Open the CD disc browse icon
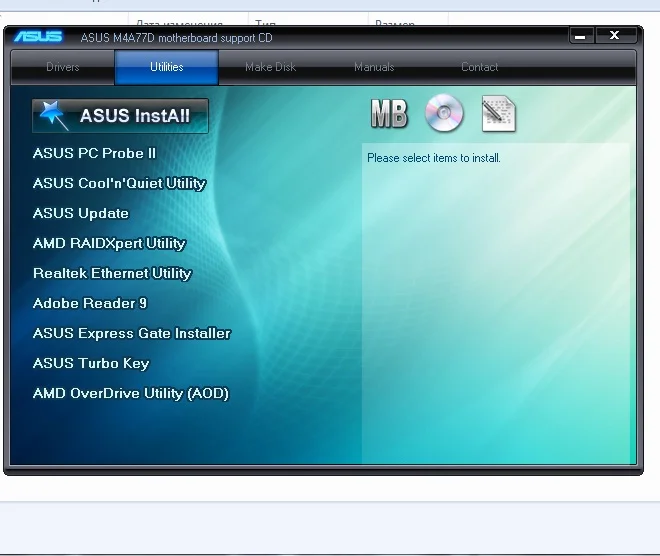This screenshot has width=660, height=556. pos(444,113)
